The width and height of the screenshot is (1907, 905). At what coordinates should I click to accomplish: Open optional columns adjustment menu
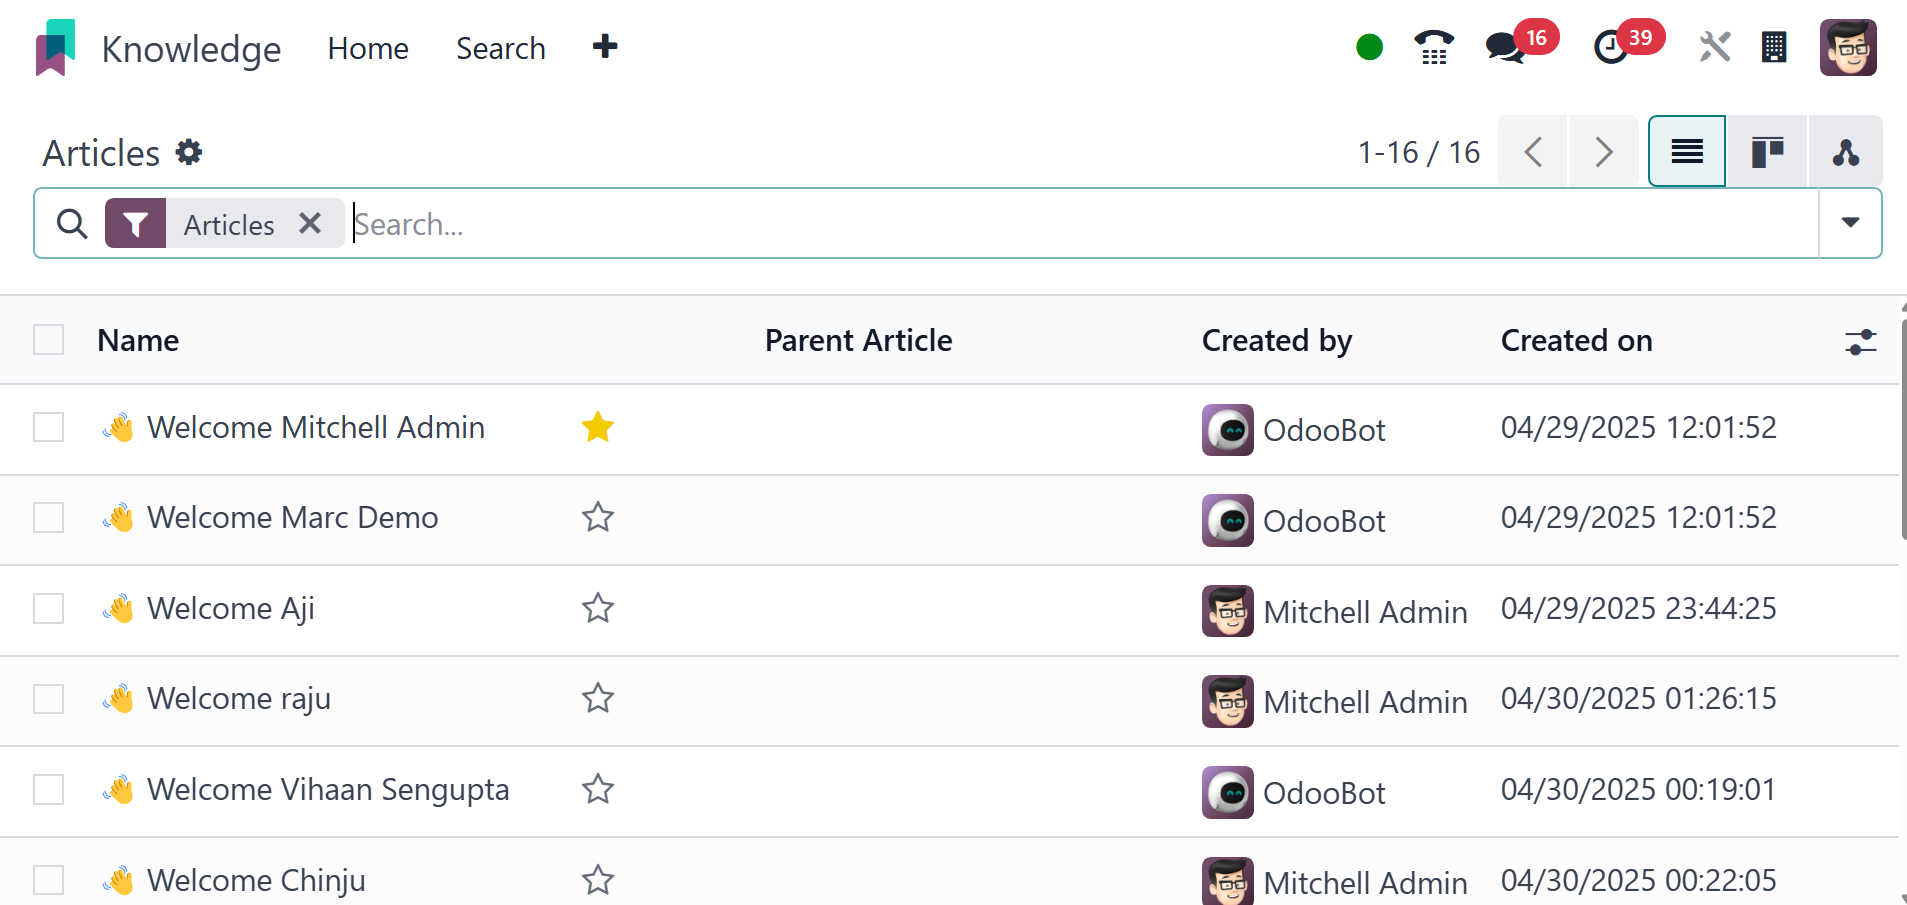(x=1860, y=342)
